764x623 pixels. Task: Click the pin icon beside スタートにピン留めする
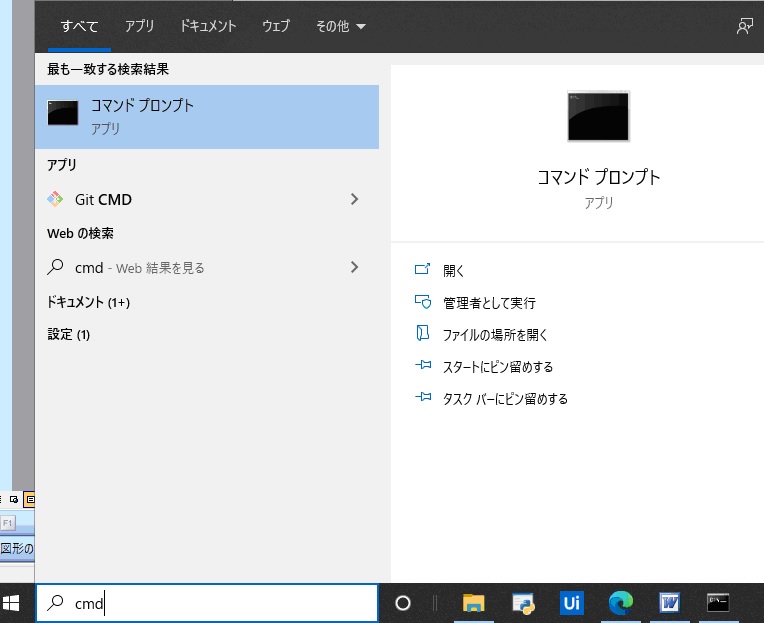[x=423, y=365]
